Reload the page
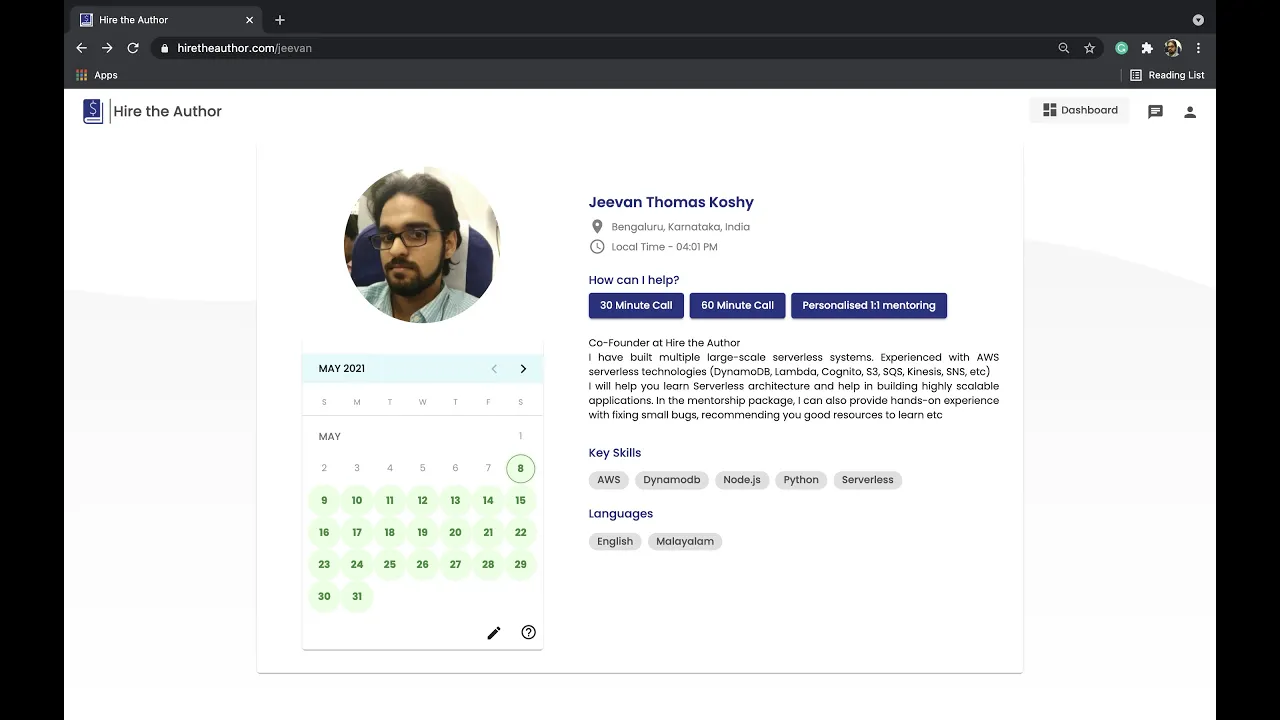 pos(133,48)
